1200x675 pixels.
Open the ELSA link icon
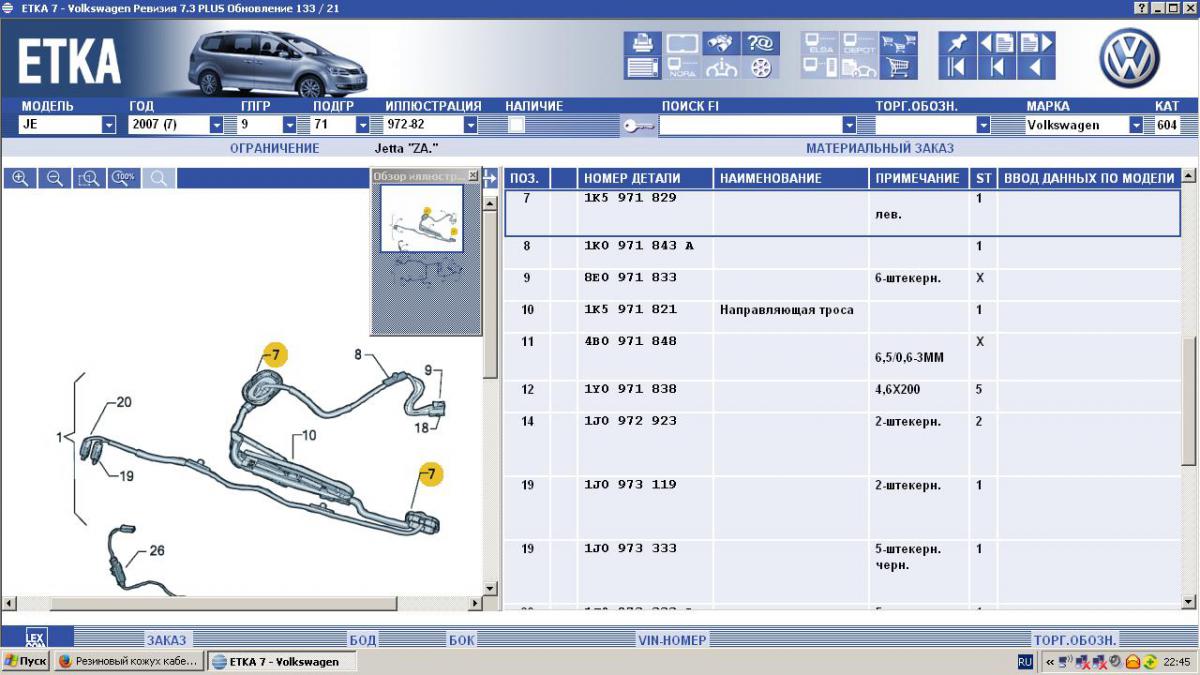[819, 43]
